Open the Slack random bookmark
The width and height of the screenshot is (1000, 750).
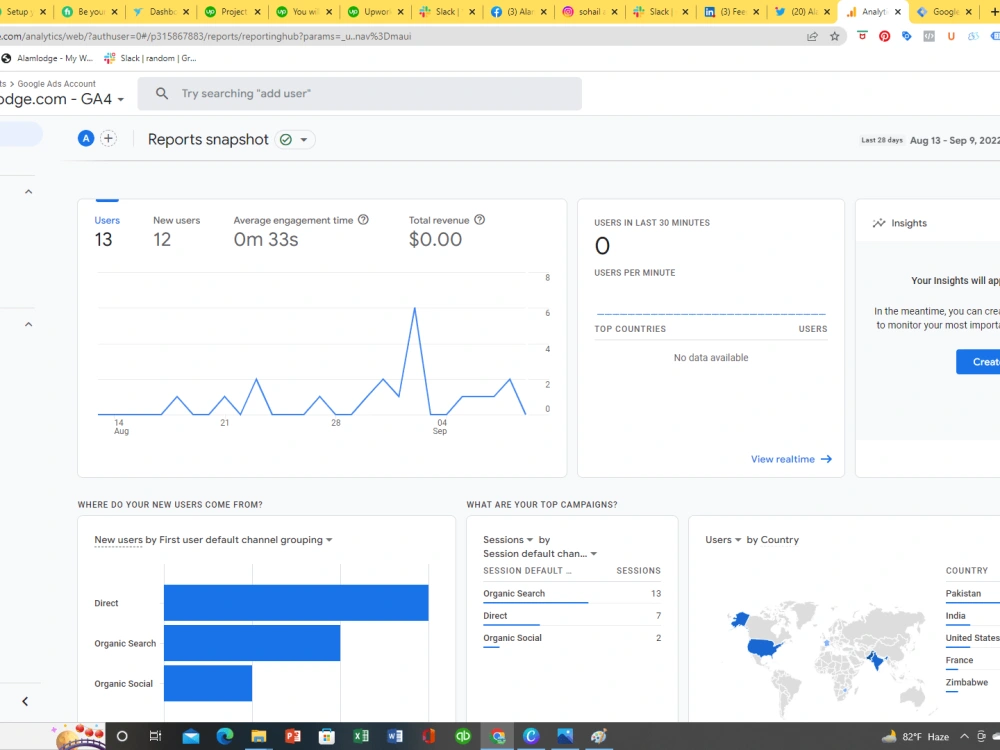click(x=151, y=58)
